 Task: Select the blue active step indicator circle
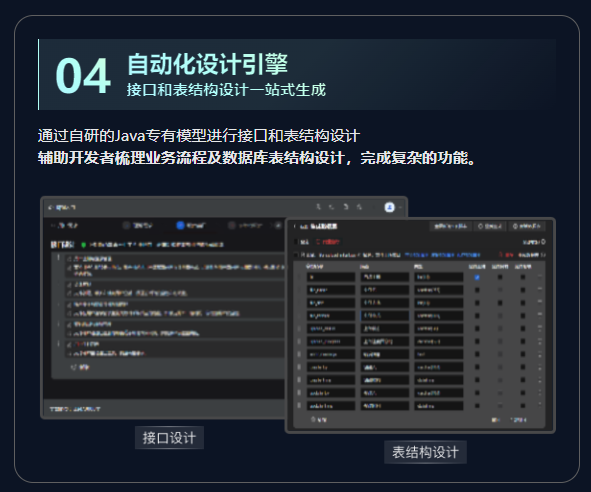click(x=180, y=225)
